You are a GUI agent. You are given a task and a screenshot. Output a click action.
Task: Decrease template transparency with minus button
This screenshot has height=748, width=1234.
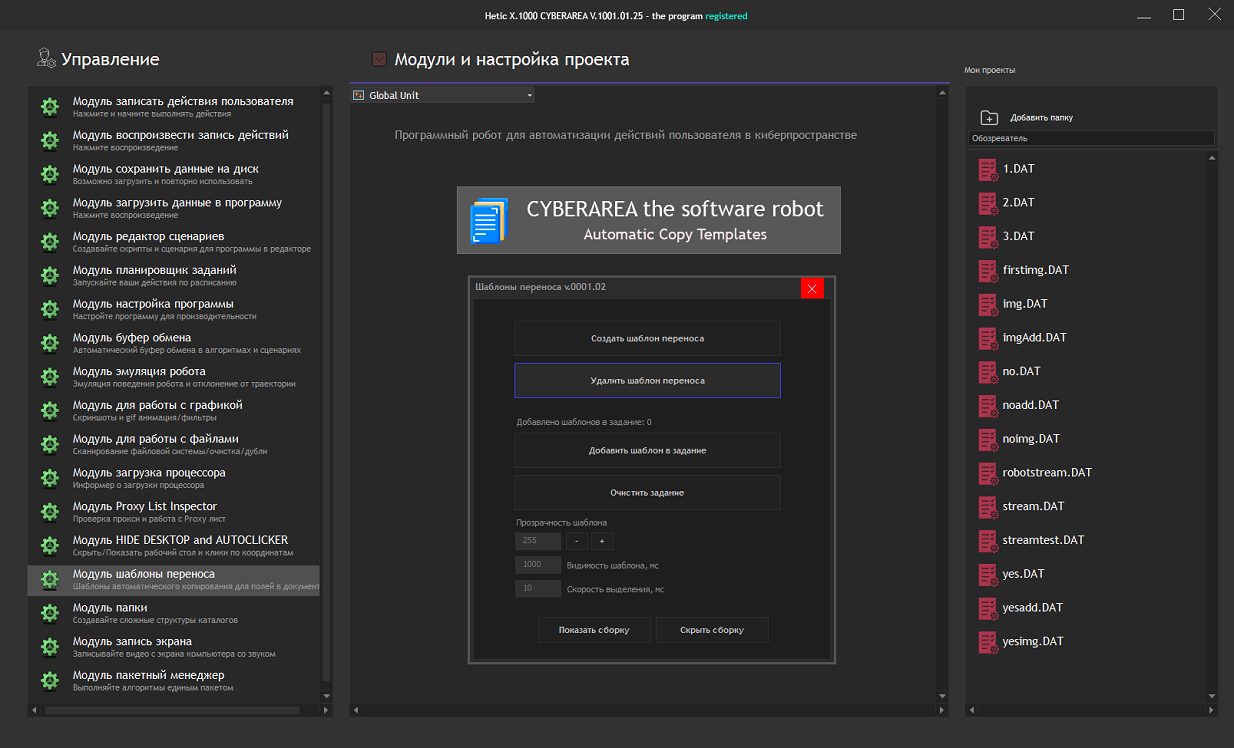577,541
